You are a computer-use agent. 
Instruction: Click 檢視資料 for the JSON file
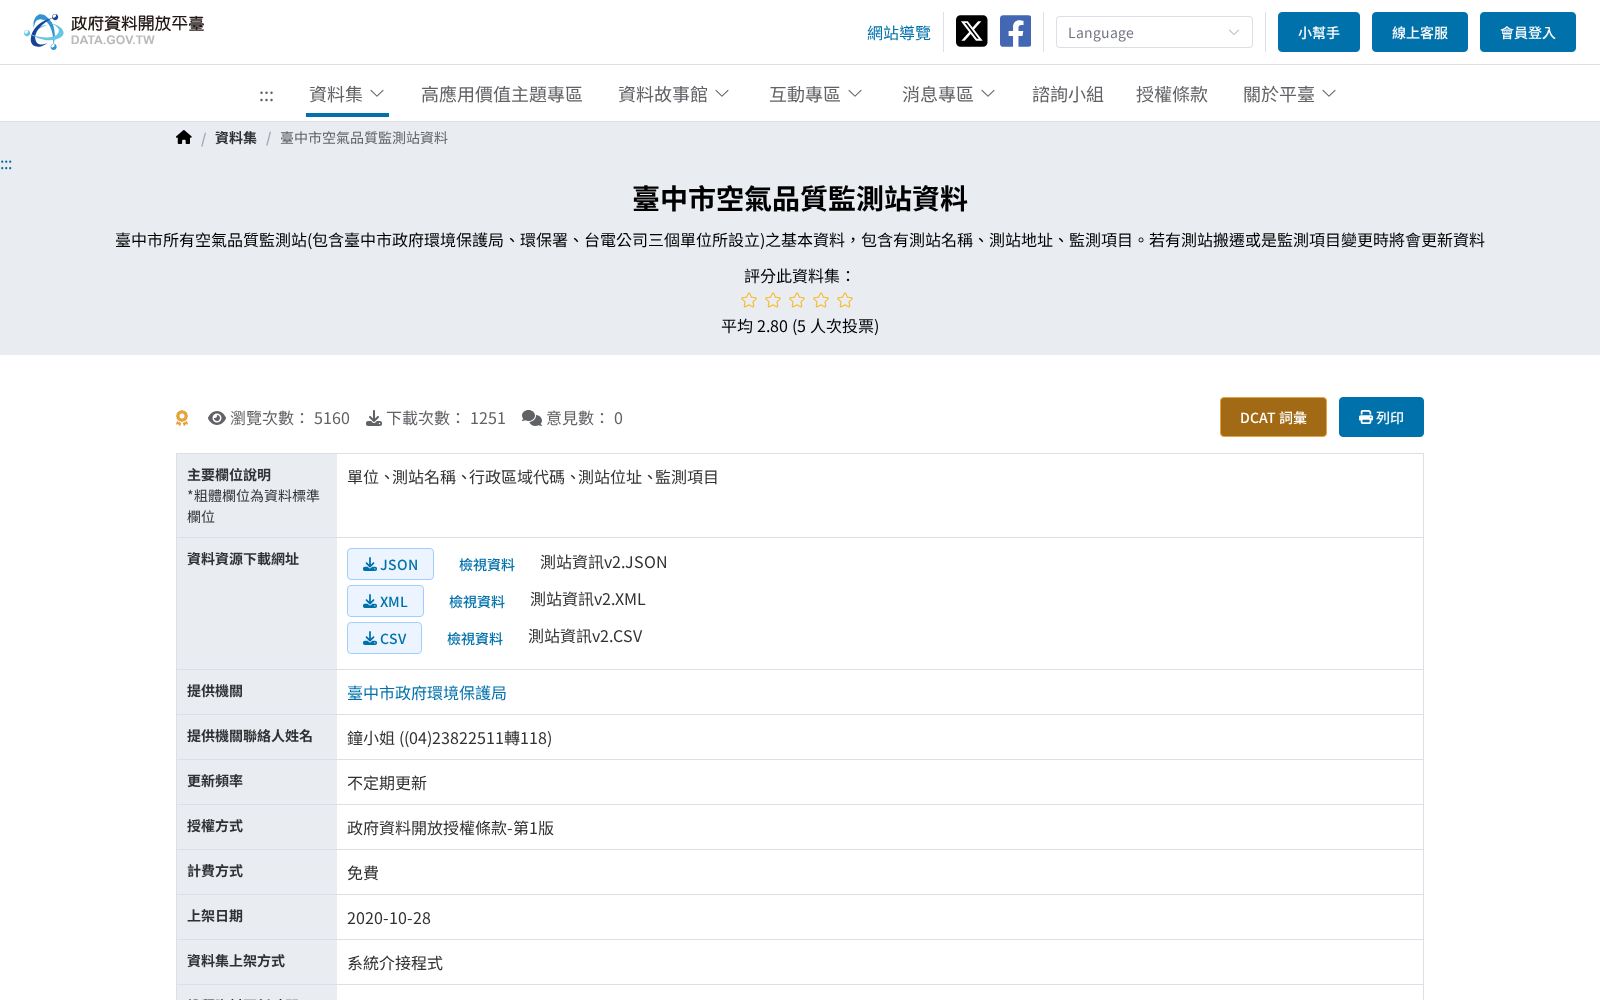pyautogui.click(x=487, y=565)
